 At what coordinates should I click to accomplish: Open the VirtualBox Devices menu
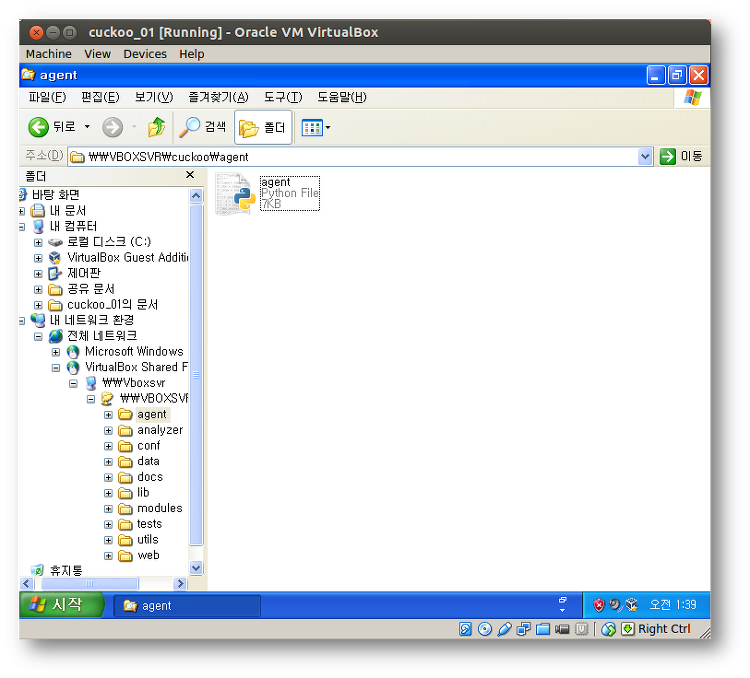[x=145, y=54]
